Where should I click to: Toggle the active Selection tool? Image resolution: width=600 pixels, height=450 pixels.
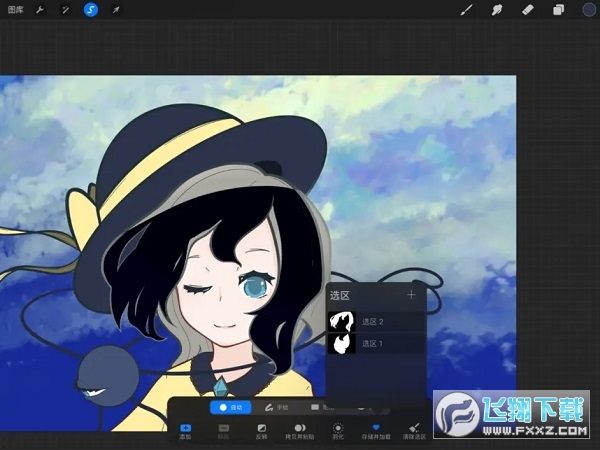coord(91,10)
